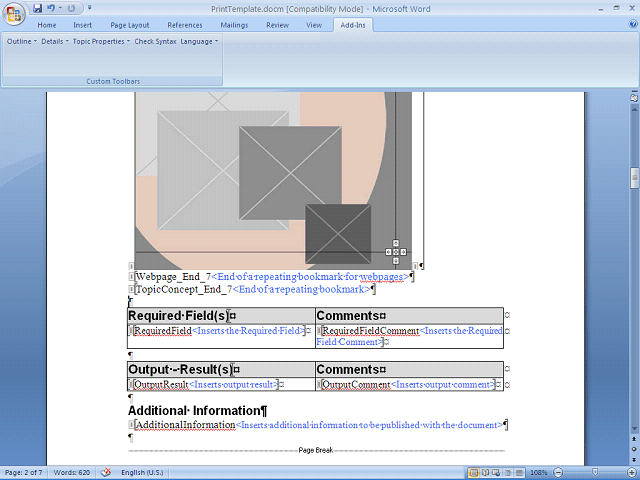Expand the Outline dropdown menu
640x480 pixels.
[22, 41]
